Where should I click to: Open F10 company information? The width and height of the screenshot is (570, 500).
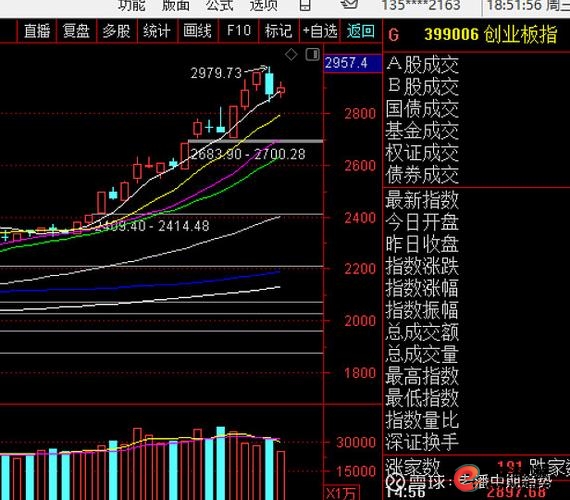[238, 31]
